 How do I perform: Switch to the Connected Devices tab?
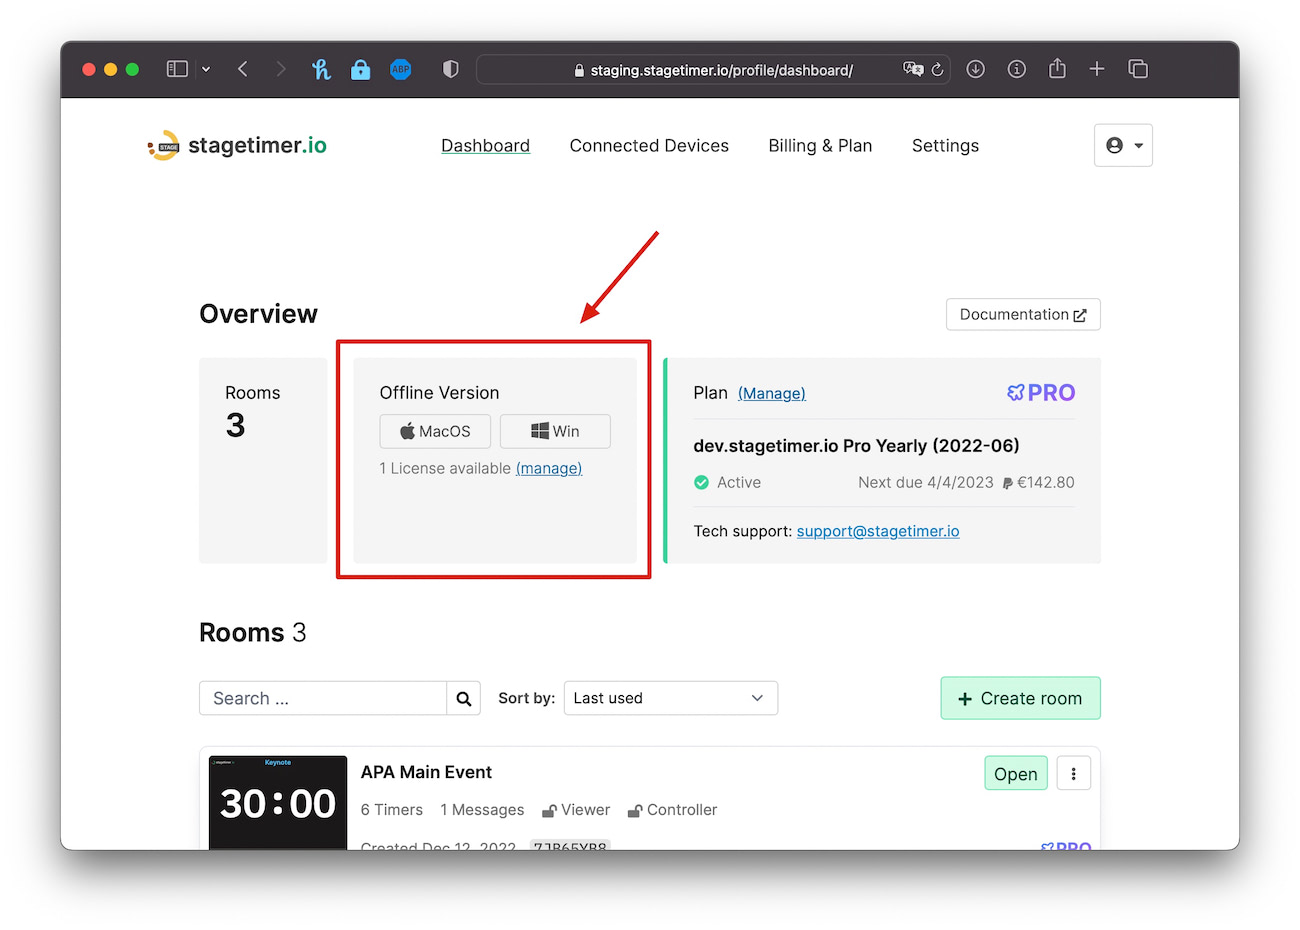coord(648,145)
